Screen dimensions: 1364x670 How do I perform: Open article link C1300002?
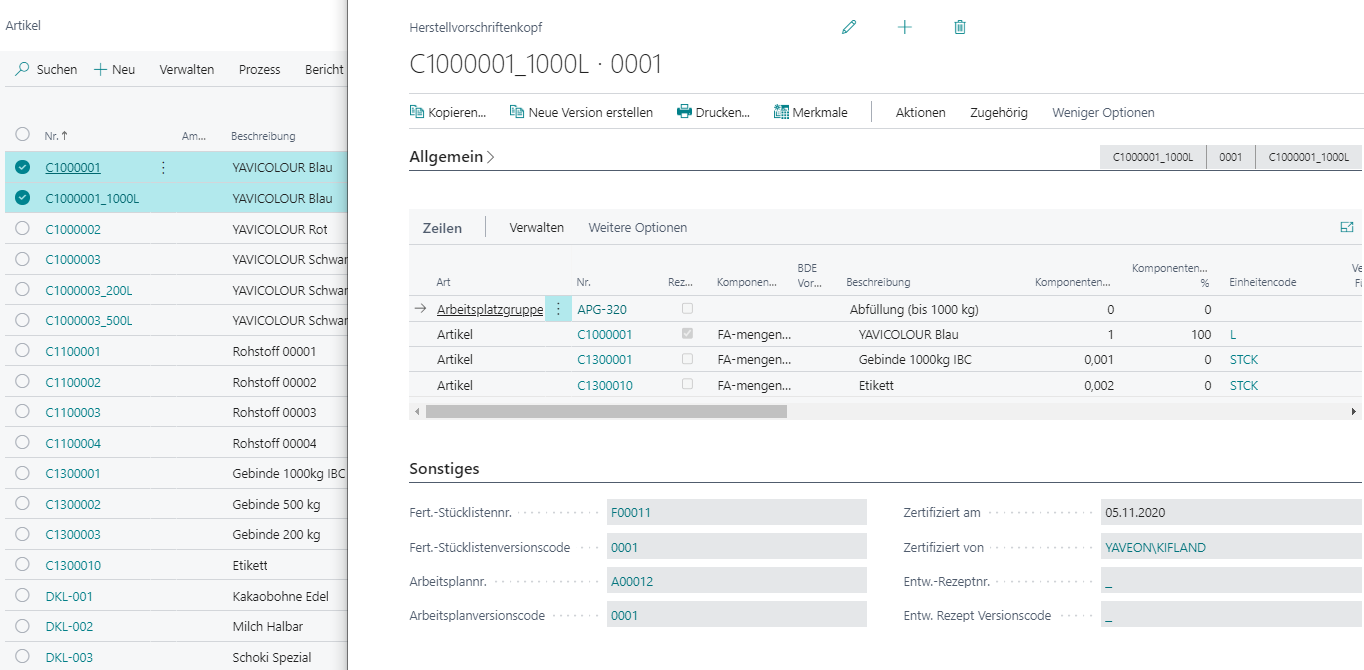(73, 504)
